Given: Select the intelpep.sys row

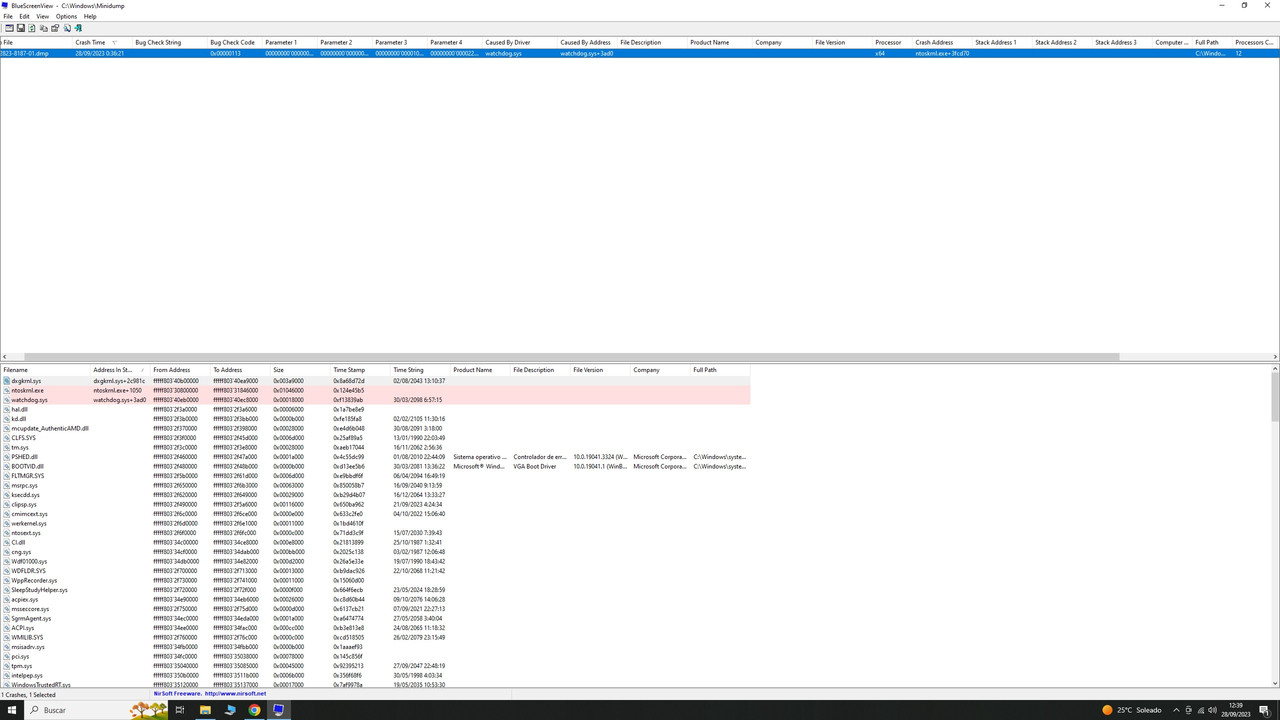Looking at the screenshot, I should (375, 675).
